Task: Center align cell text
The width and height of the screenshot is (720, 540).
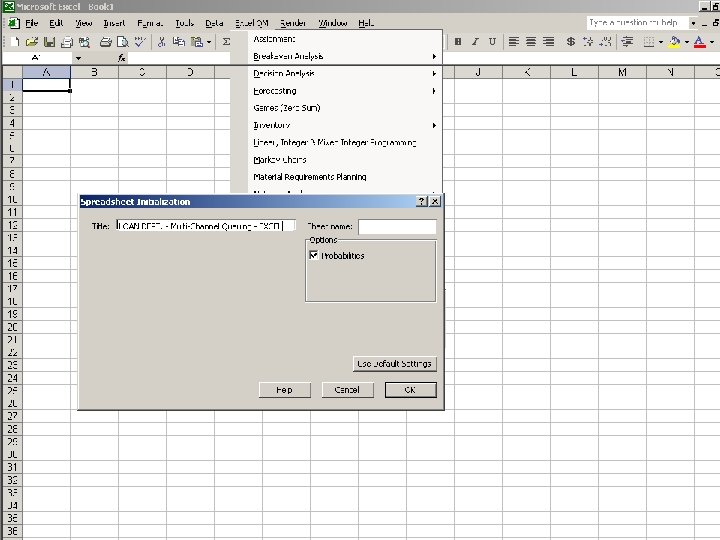Action: tap(531, 42)
